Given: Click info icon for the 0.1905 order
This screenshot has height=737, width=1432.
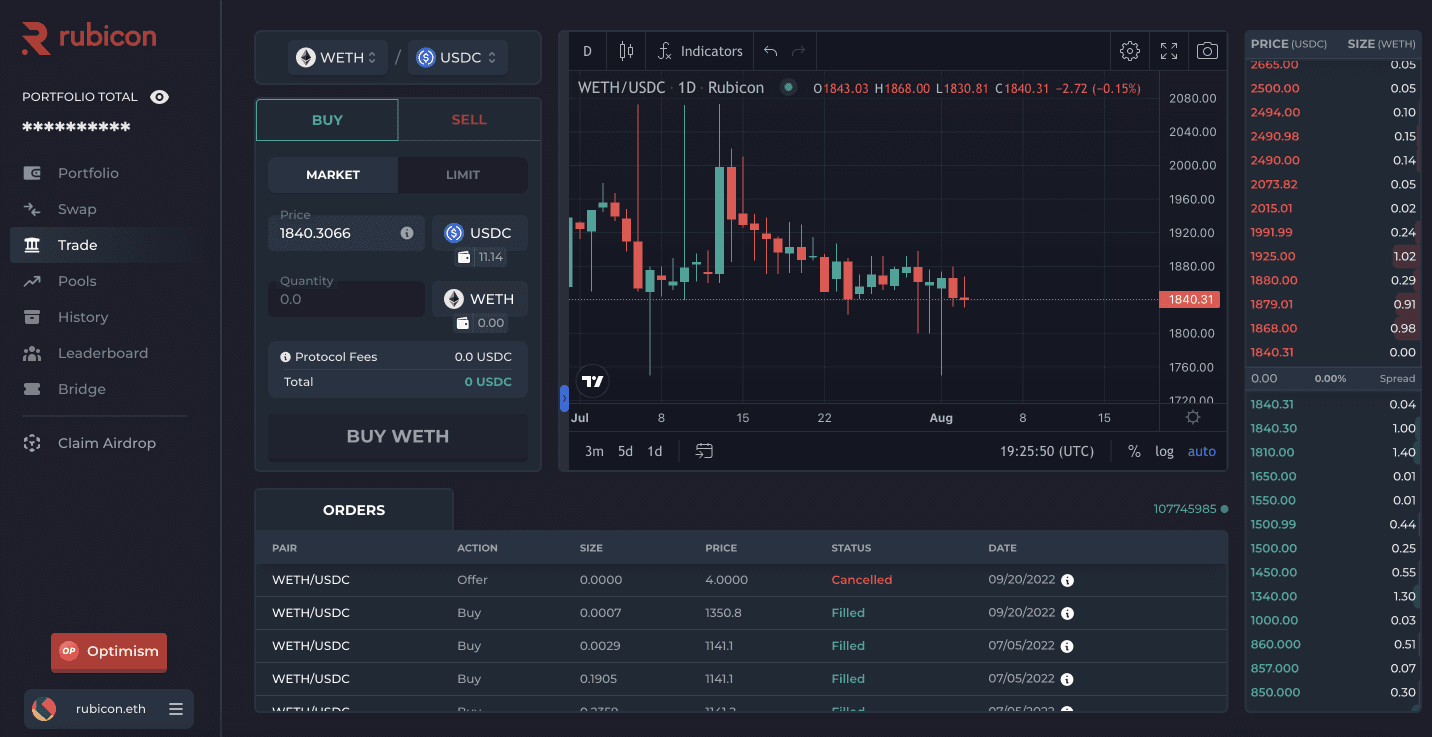Looking at the screenshot, I should tap(1067, 679).
